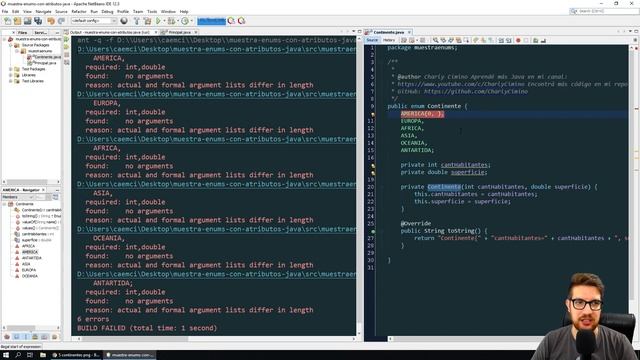Open the Window menu

(x=168, y=11)
